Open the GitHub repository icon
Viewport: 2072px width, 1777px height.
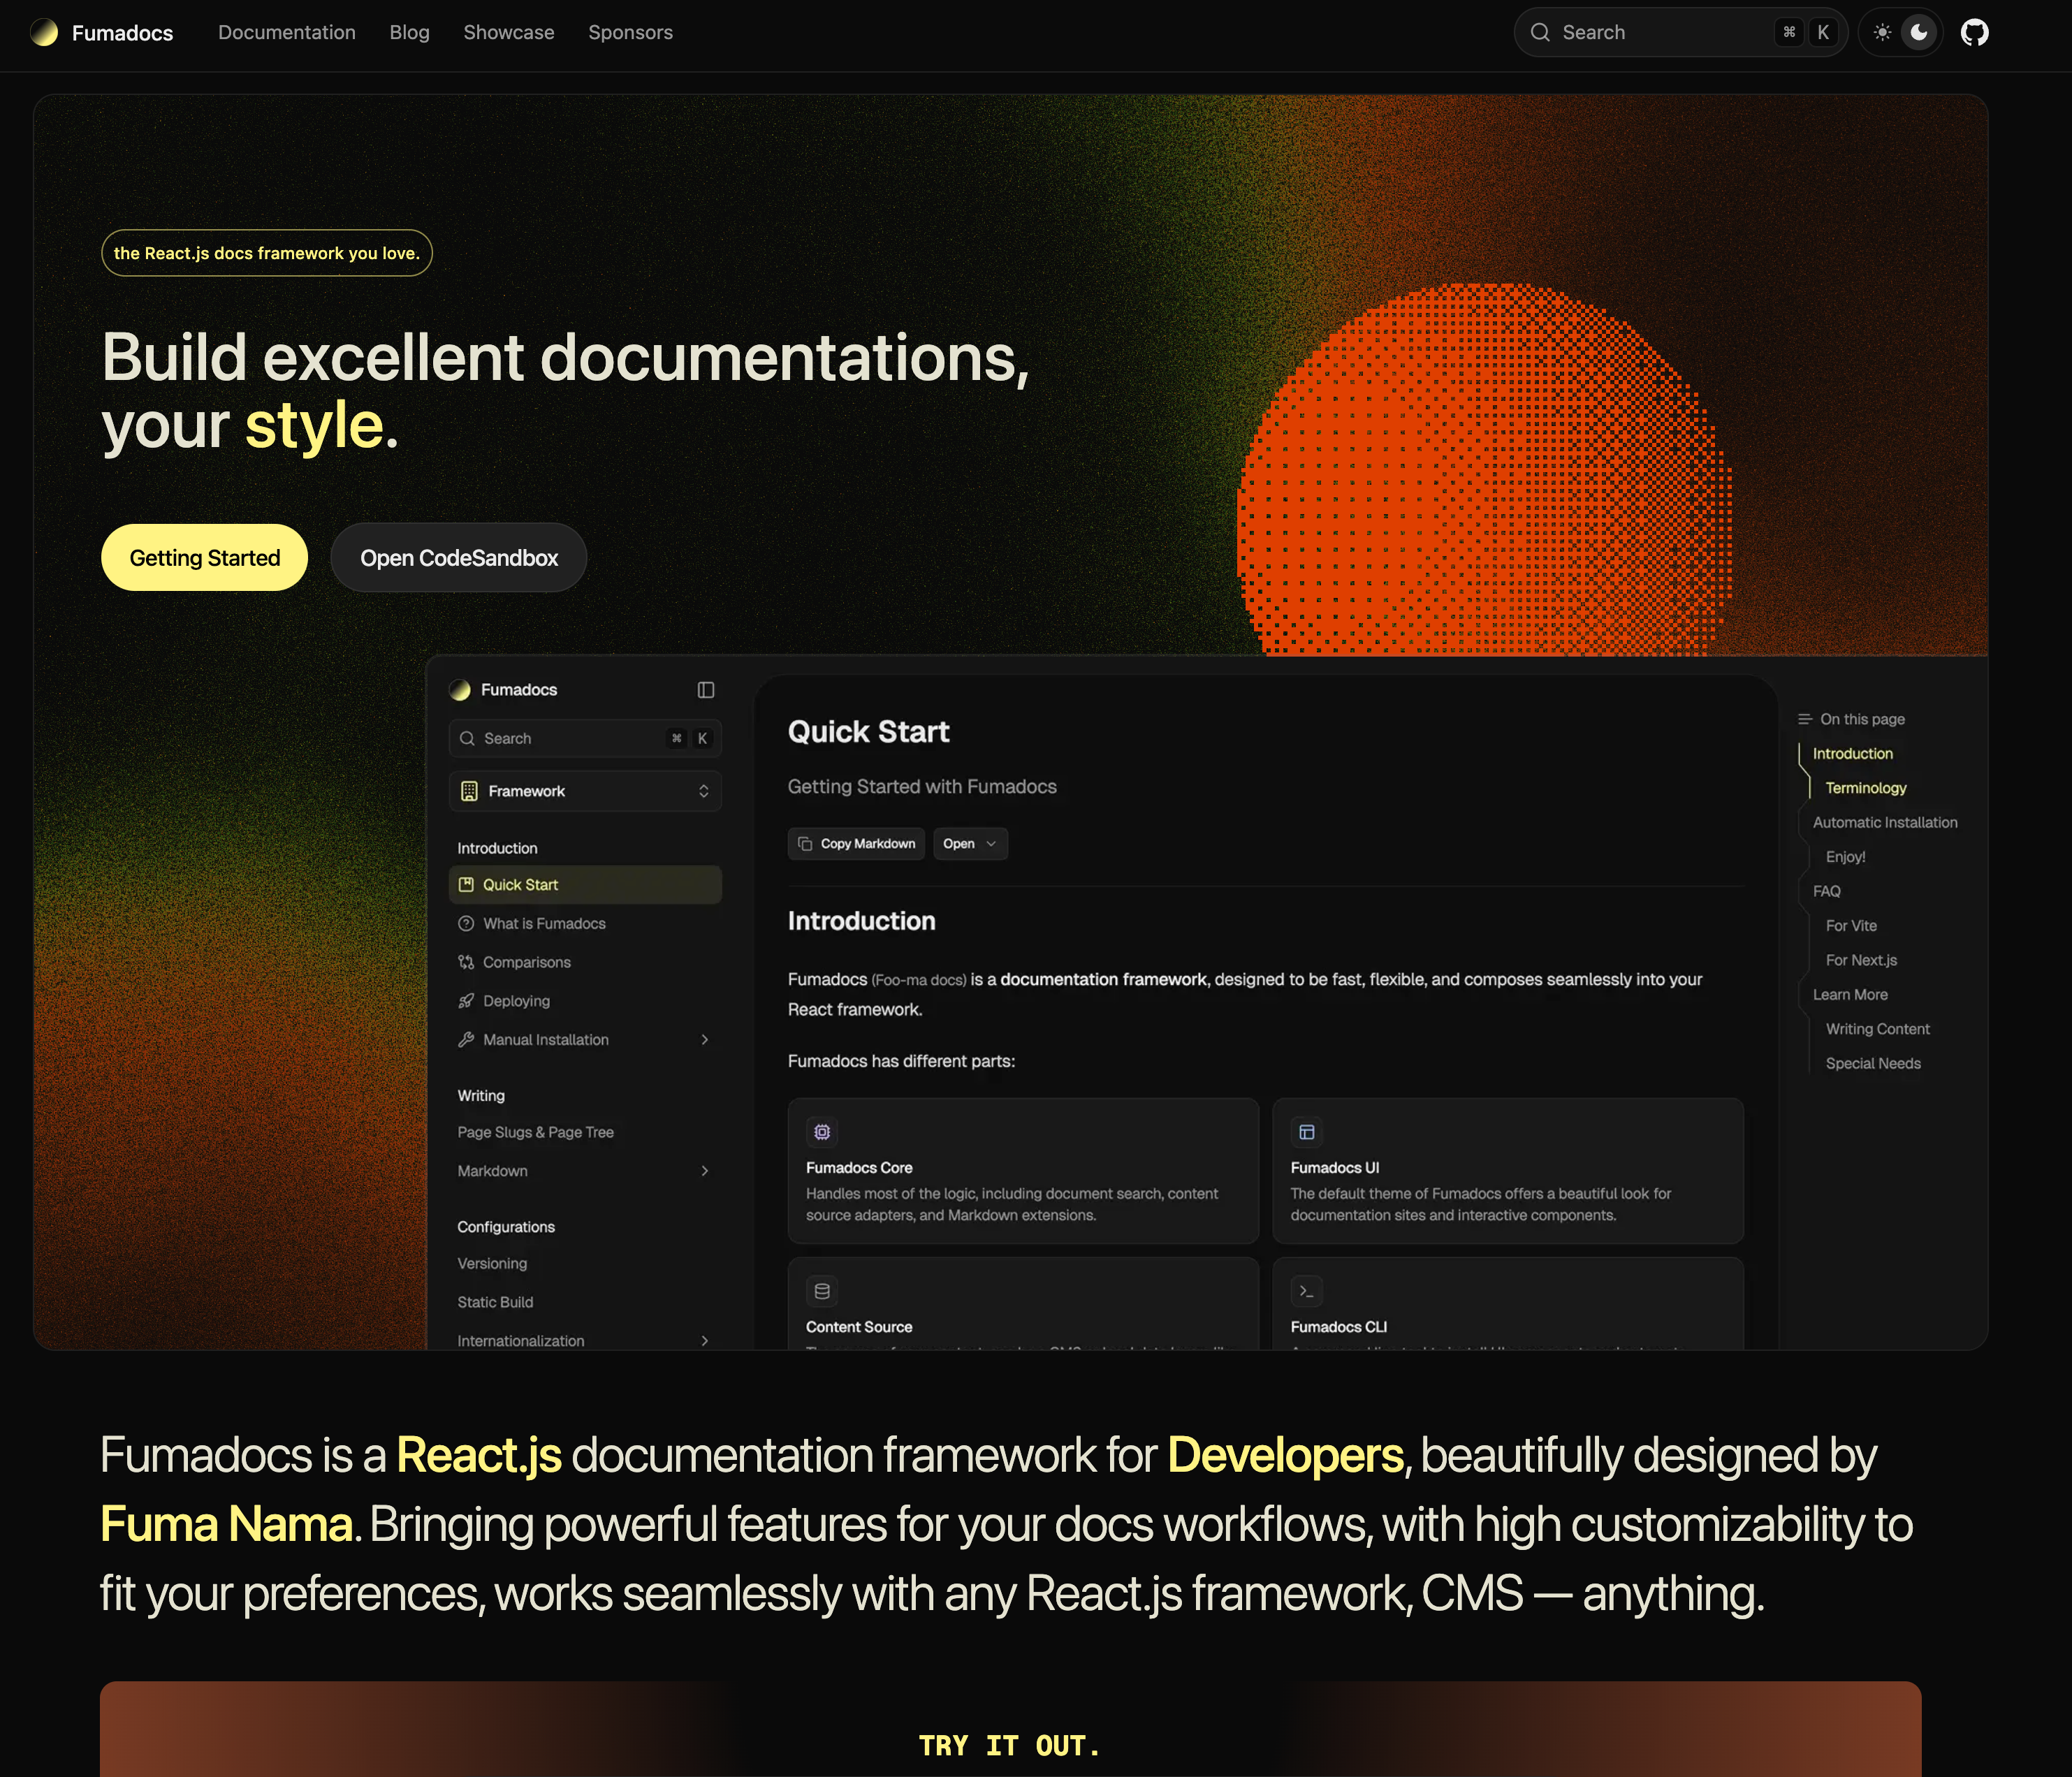[1974, 33]
